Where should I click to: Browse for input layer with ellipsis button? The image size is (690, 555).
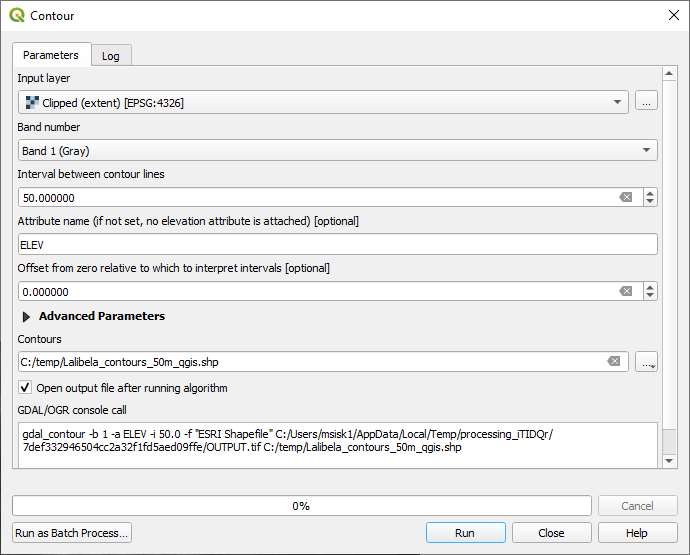coord(646,102)
